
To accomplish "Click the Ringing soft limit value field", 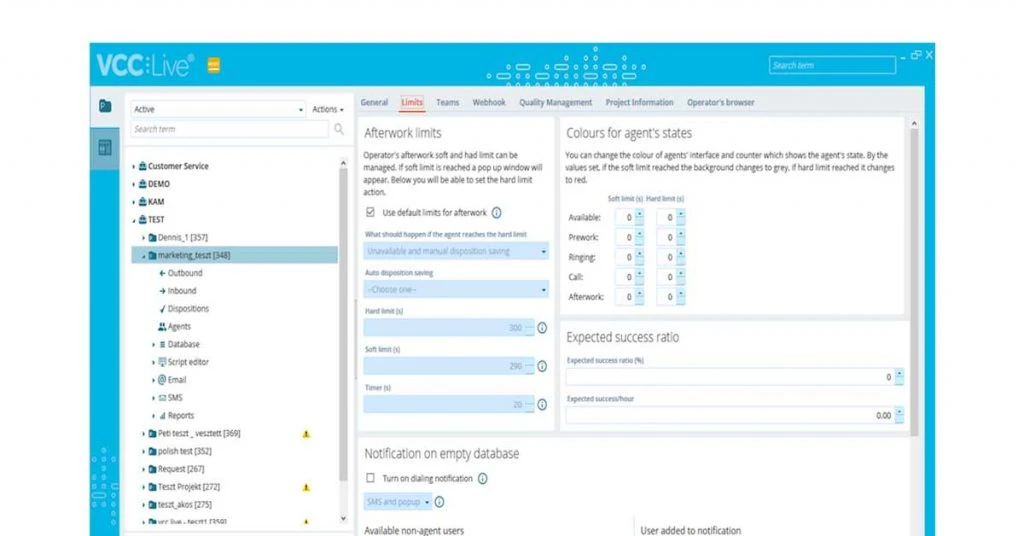I will pos(625,257).
